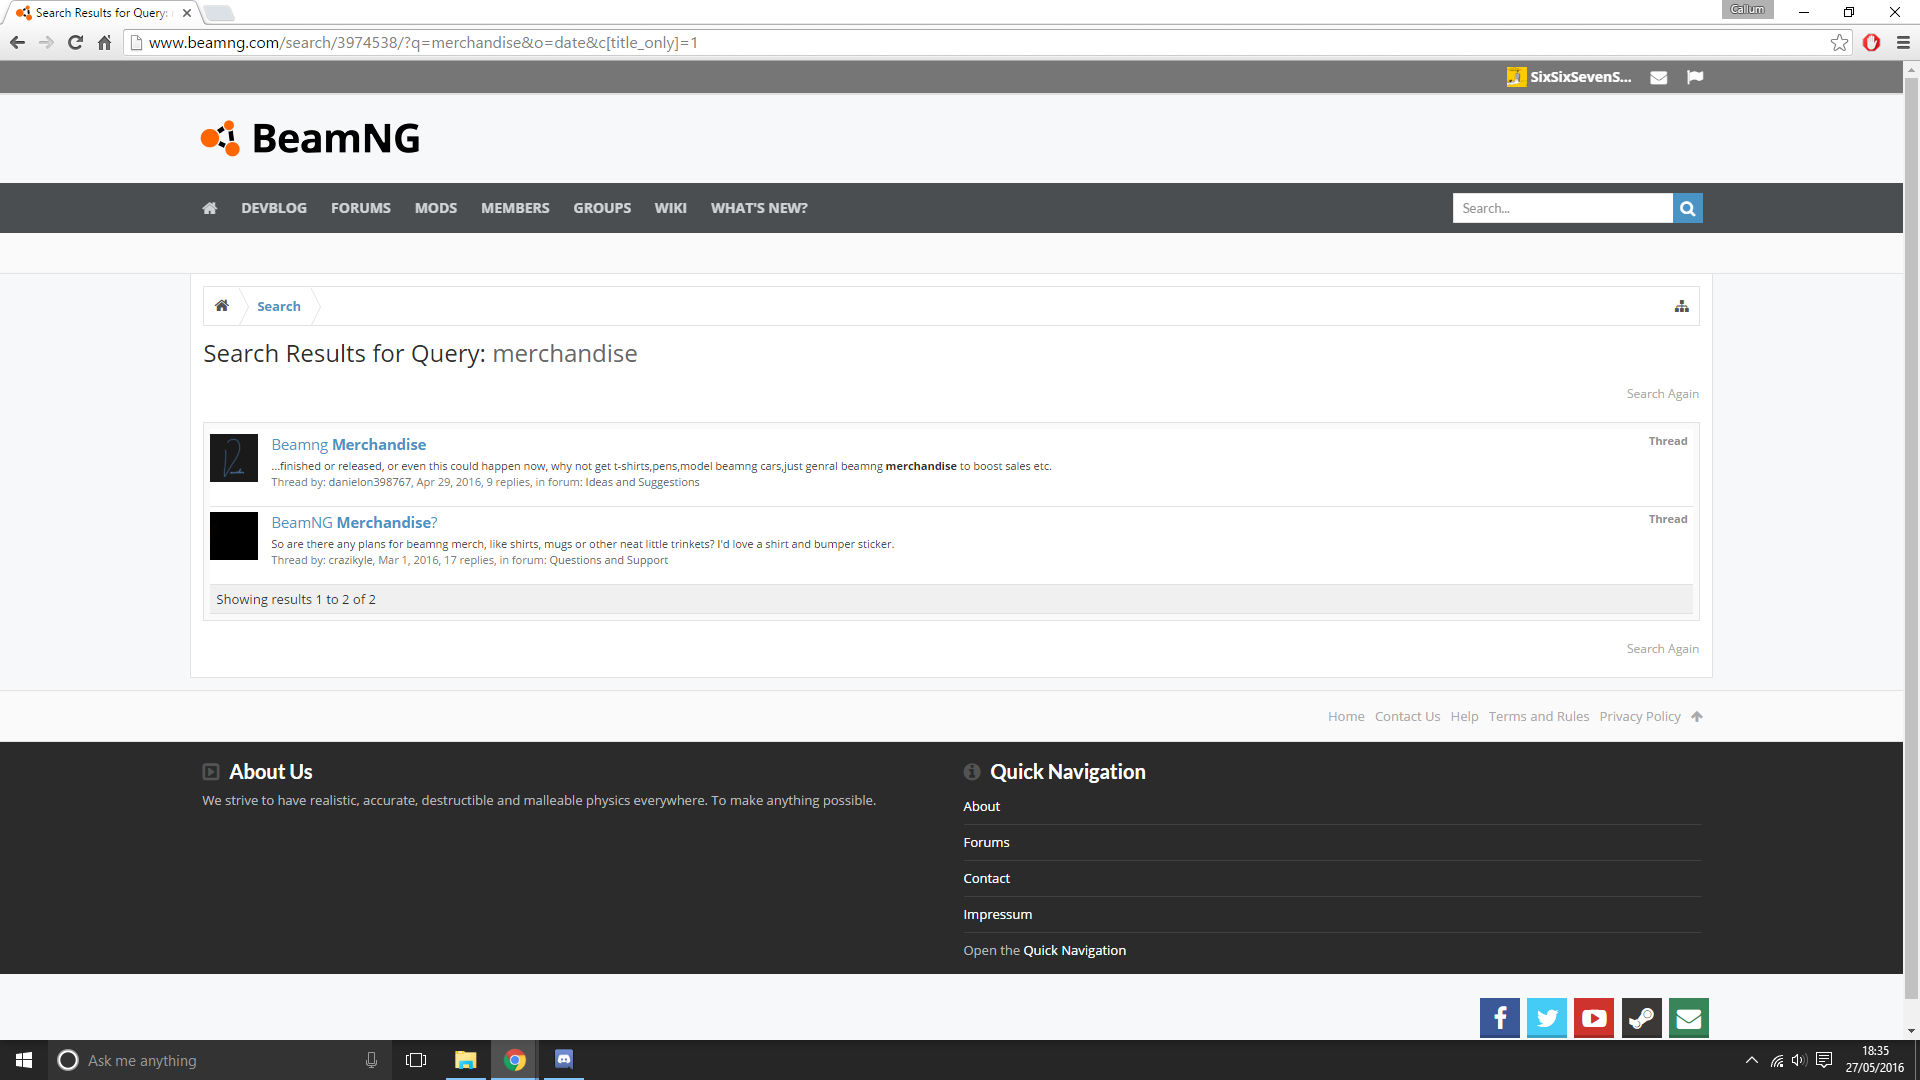Click the upper Search Again link

[1662, 394]
